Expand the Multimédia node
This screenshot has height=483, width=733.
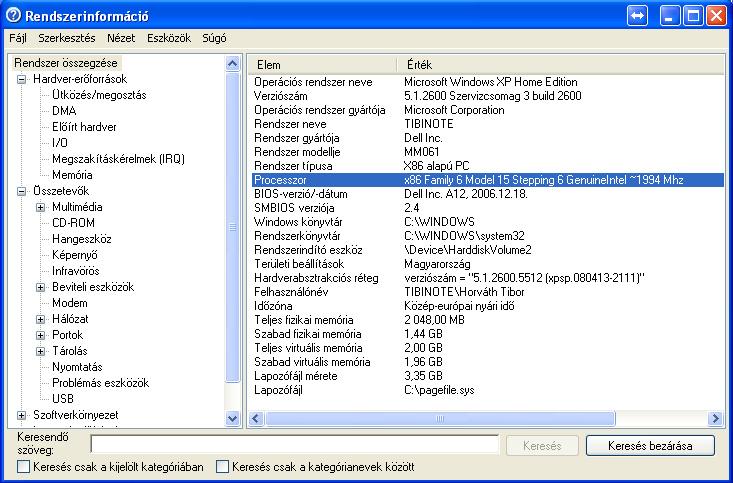pos(41,207)
